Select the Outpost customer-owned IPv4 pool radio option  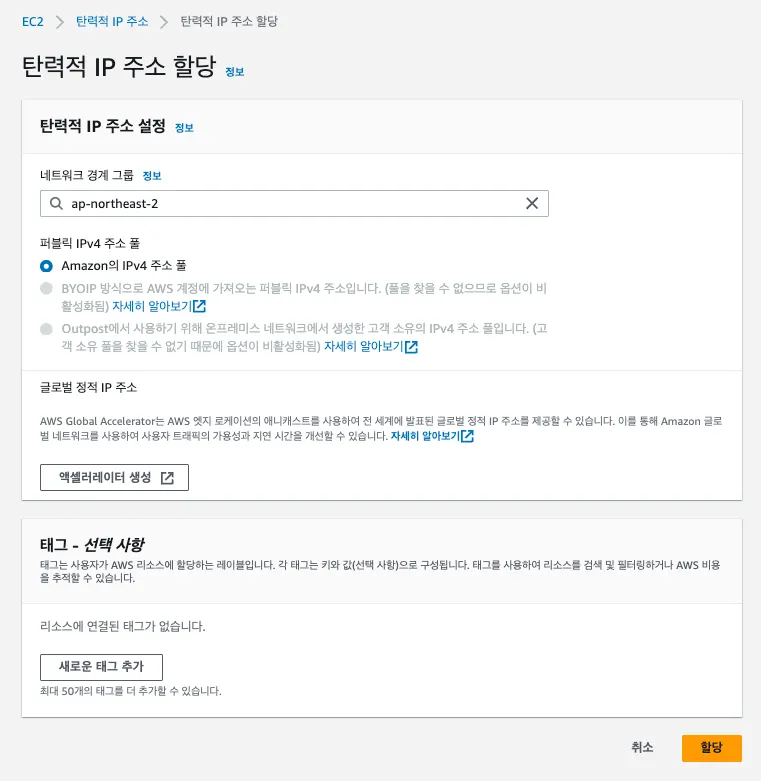[46, 329]
